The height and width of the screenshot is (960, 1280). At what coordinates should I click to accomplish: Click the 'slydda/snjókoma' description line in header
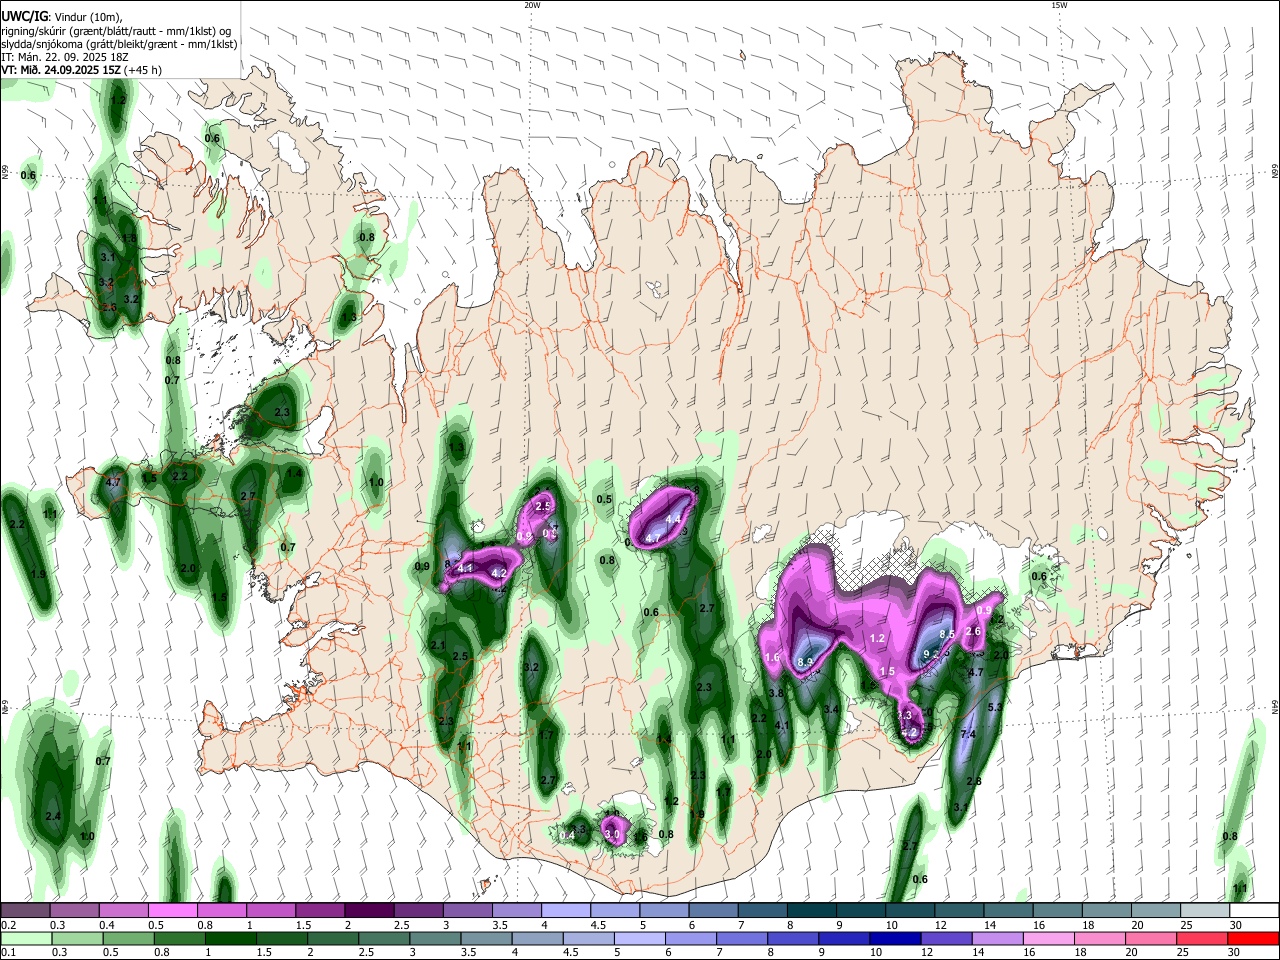click(x=119, y=44)
